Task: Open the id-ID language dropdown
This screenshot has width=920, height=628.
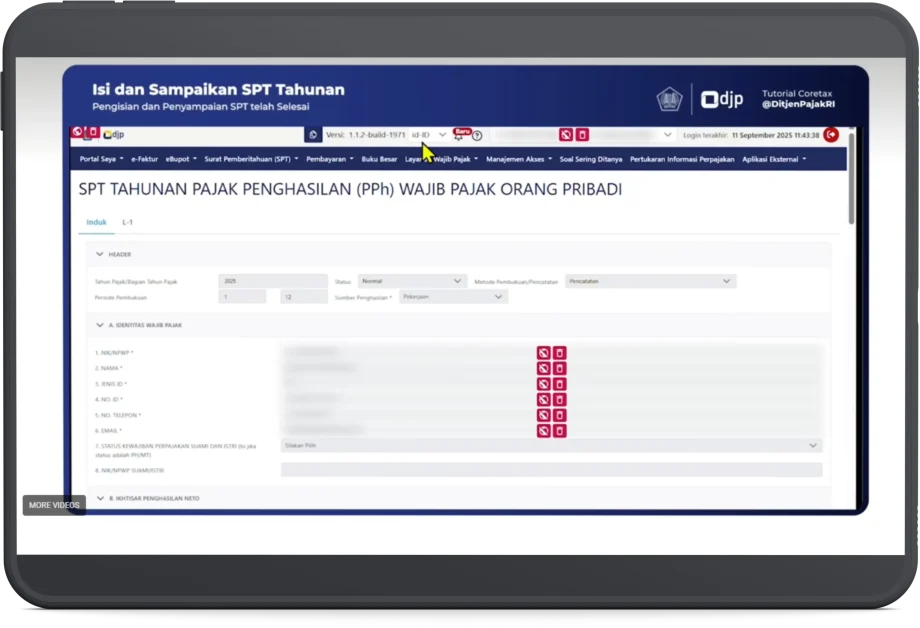Action: (x=429, y=135)
